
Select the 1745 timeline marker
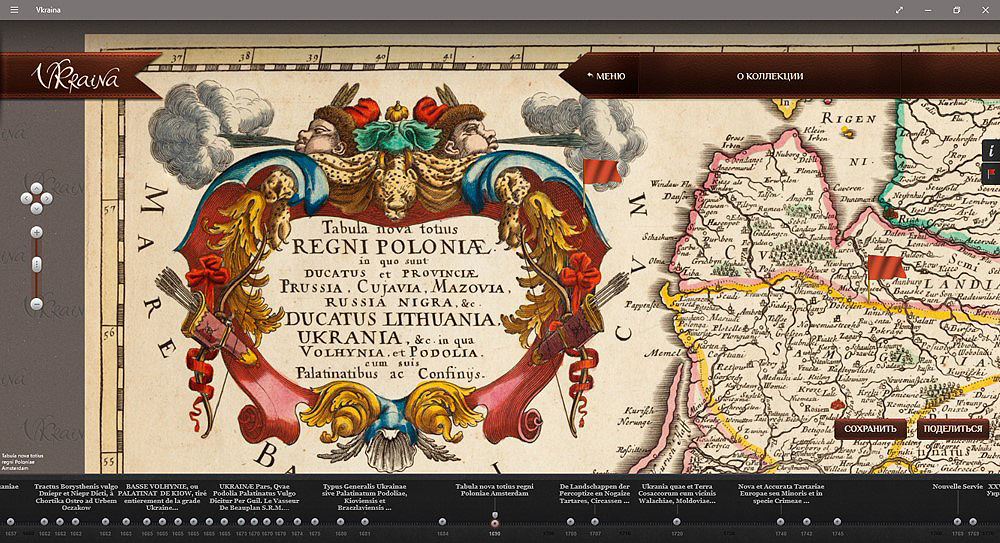pyautogui.click(x=837, y=522)
